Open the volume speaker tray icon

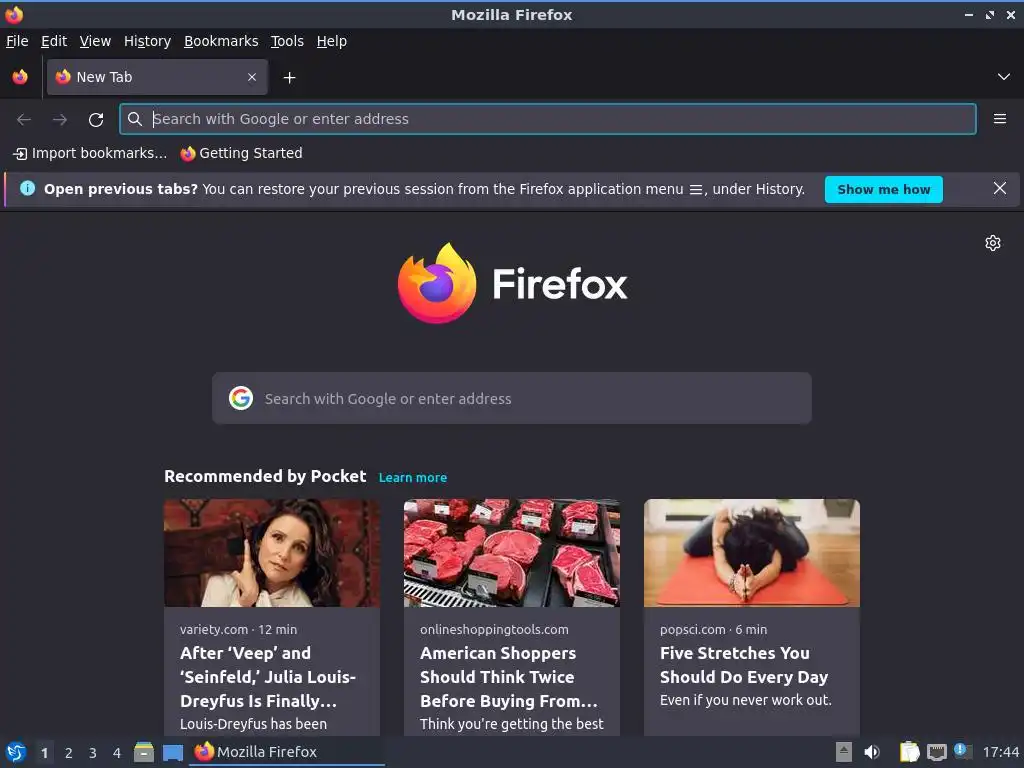872,752
